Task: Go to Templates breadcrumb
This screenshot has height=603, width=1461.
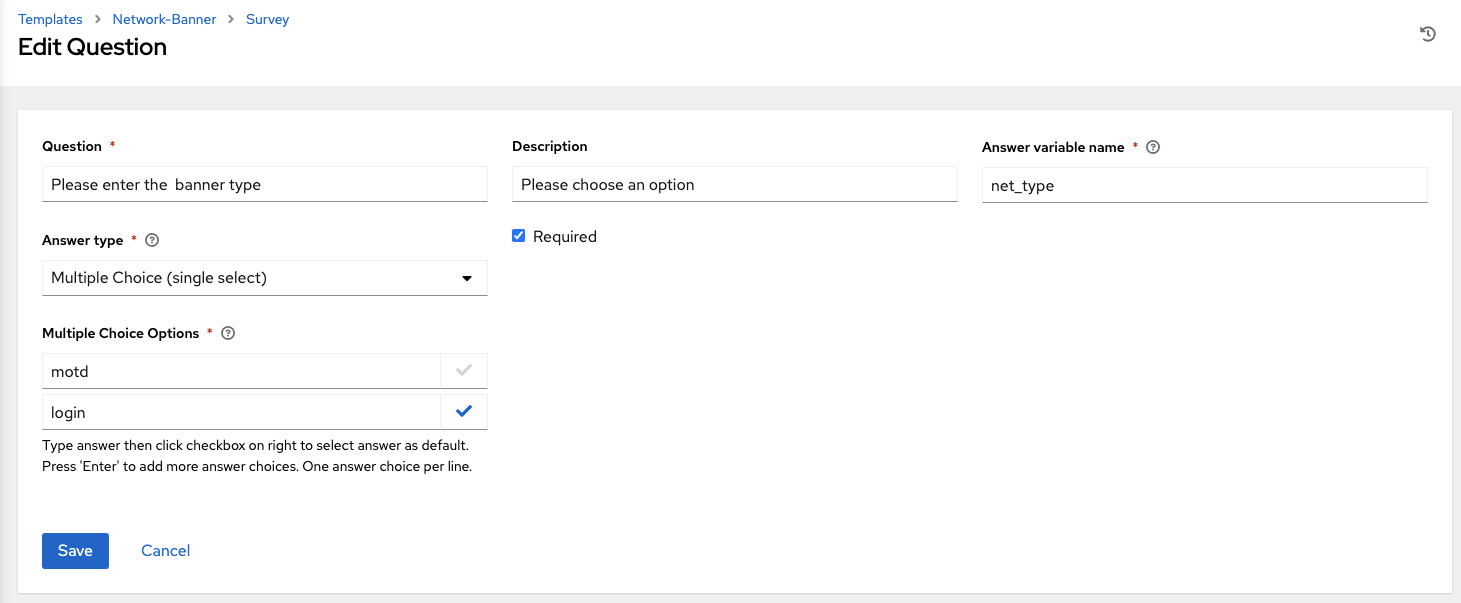Action: pos(50,19)
